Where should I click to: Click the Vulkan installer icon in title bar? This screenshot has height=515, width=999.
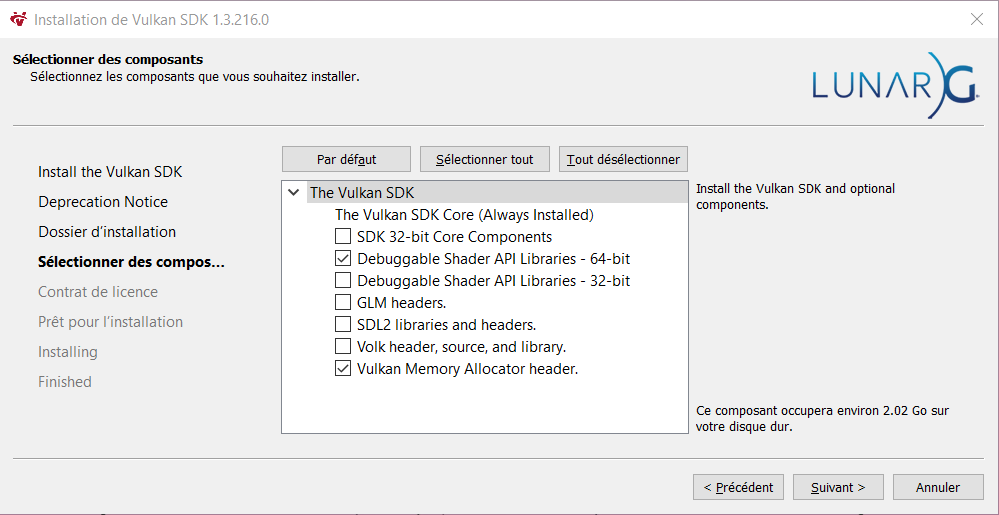[19, 19]
